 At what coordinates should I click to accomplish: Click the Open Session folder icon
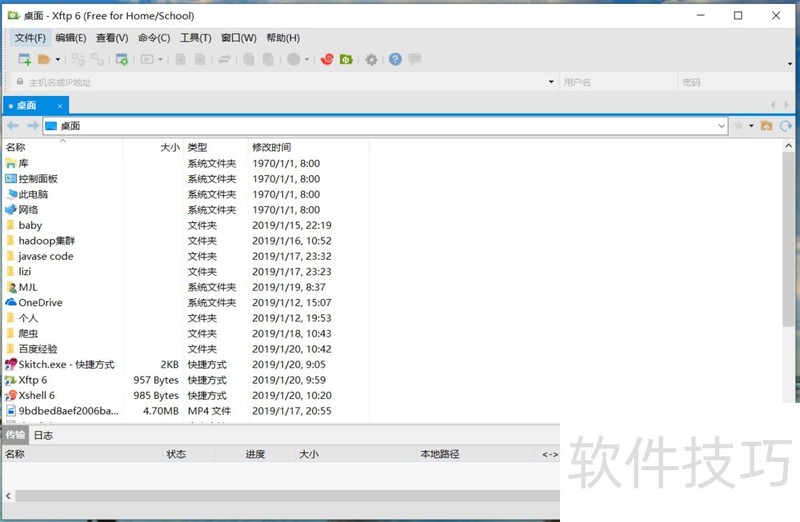click(x=44, y=59)
